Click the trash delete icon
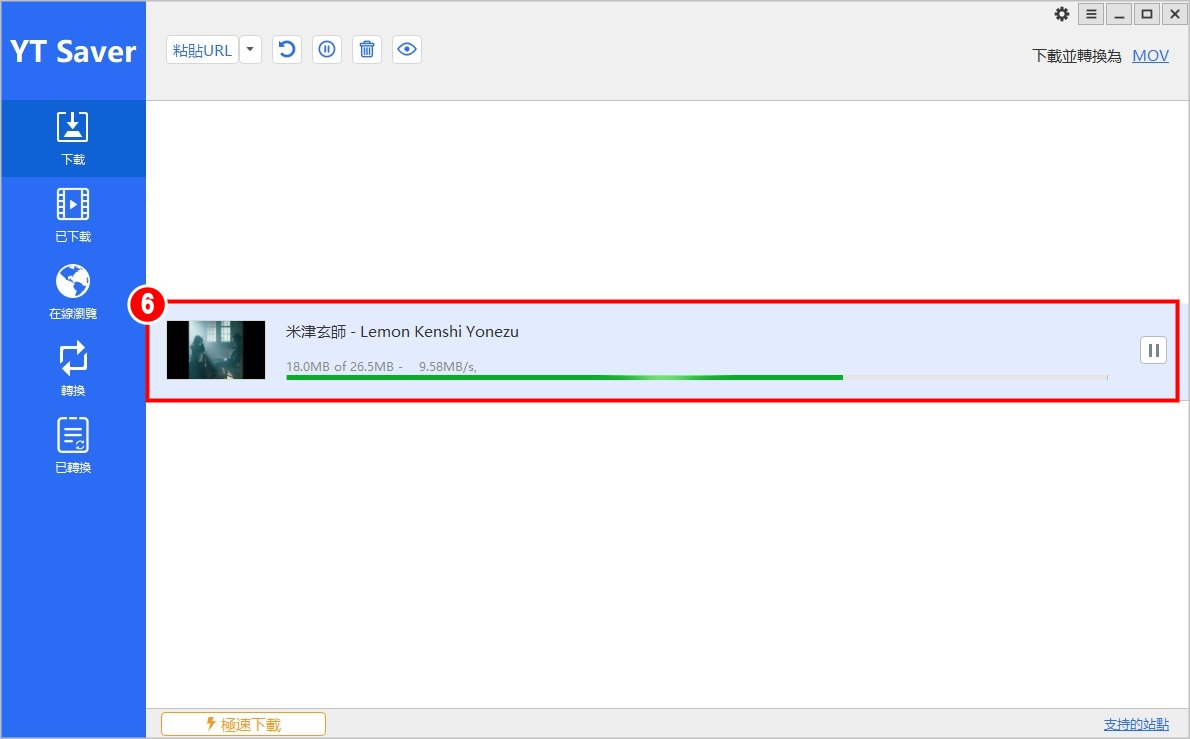This screenshot has width=1190, height=739. (367, 49)
